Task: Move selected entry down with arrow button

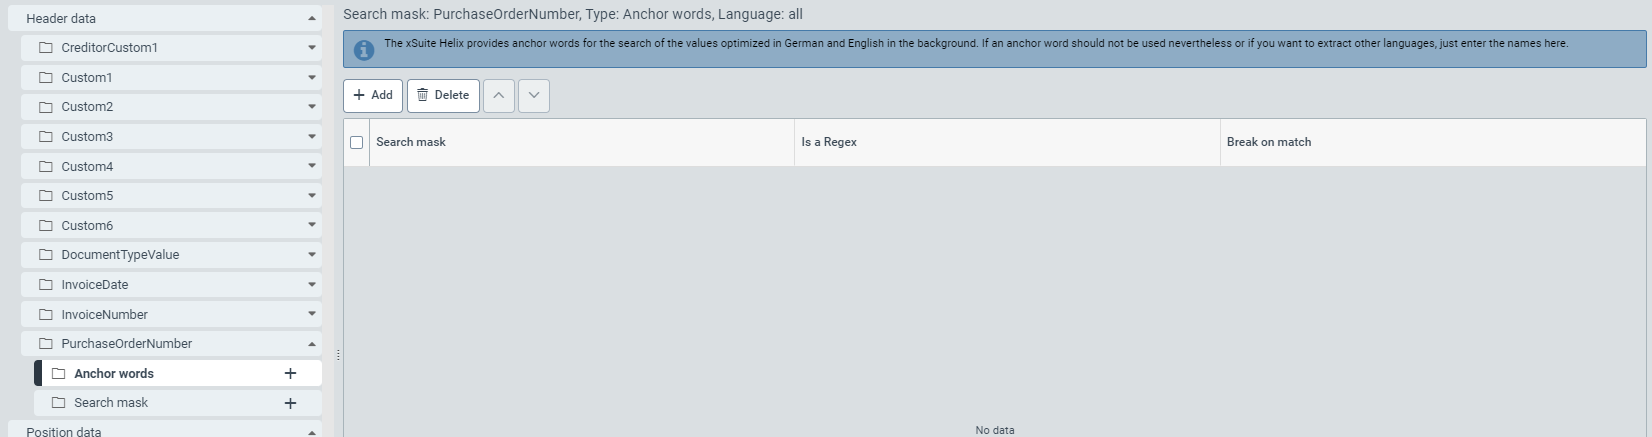Action: point(534,95)
